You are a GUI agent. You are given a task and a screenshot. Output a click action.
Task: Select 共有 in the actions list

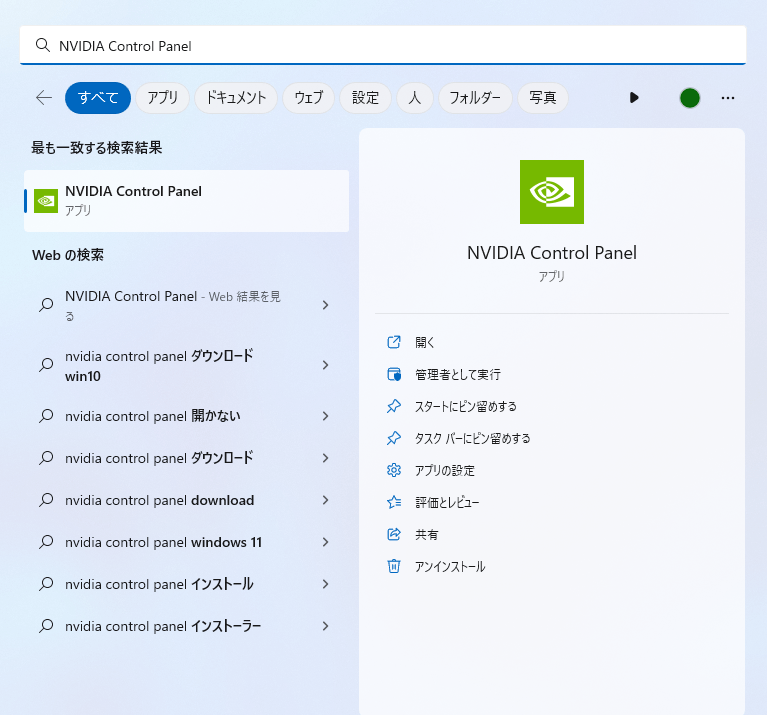tap(427, 535)
